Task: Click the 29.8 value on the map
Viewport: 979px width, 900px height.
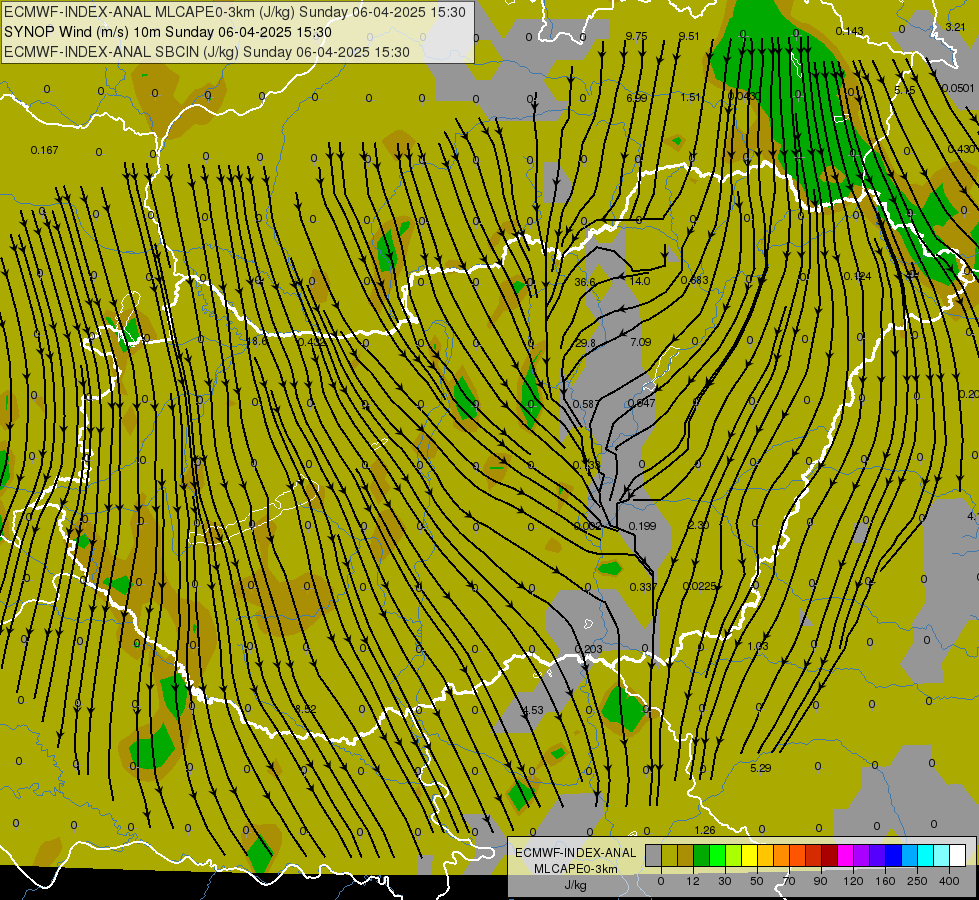Action: [x=585, y=344]
